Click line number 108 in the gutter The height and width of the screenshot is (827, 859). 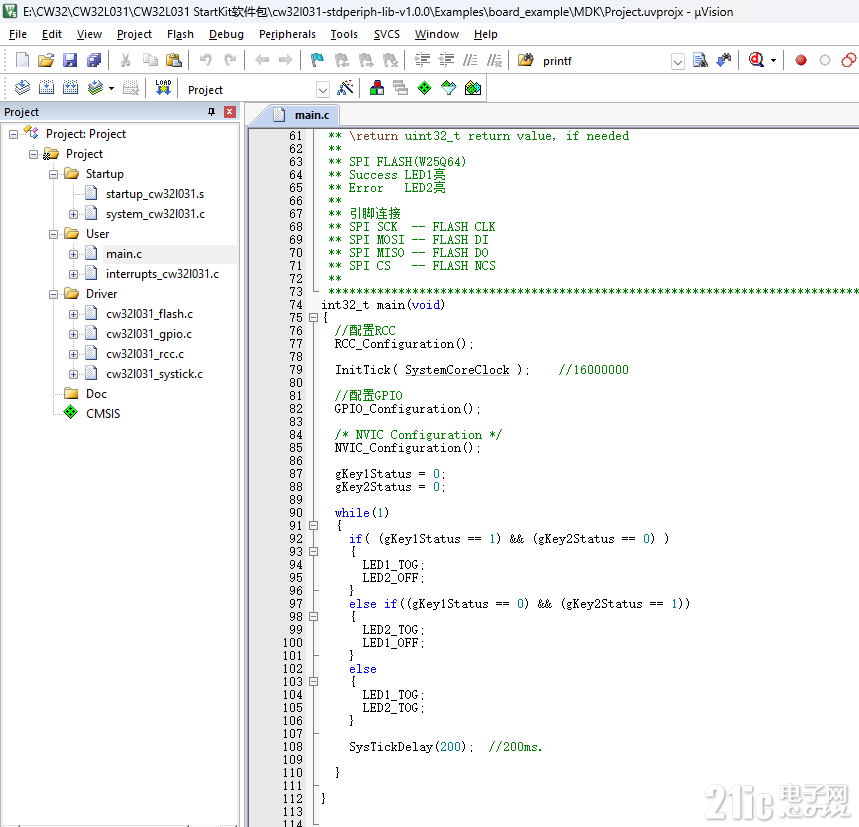click(293, 746)
